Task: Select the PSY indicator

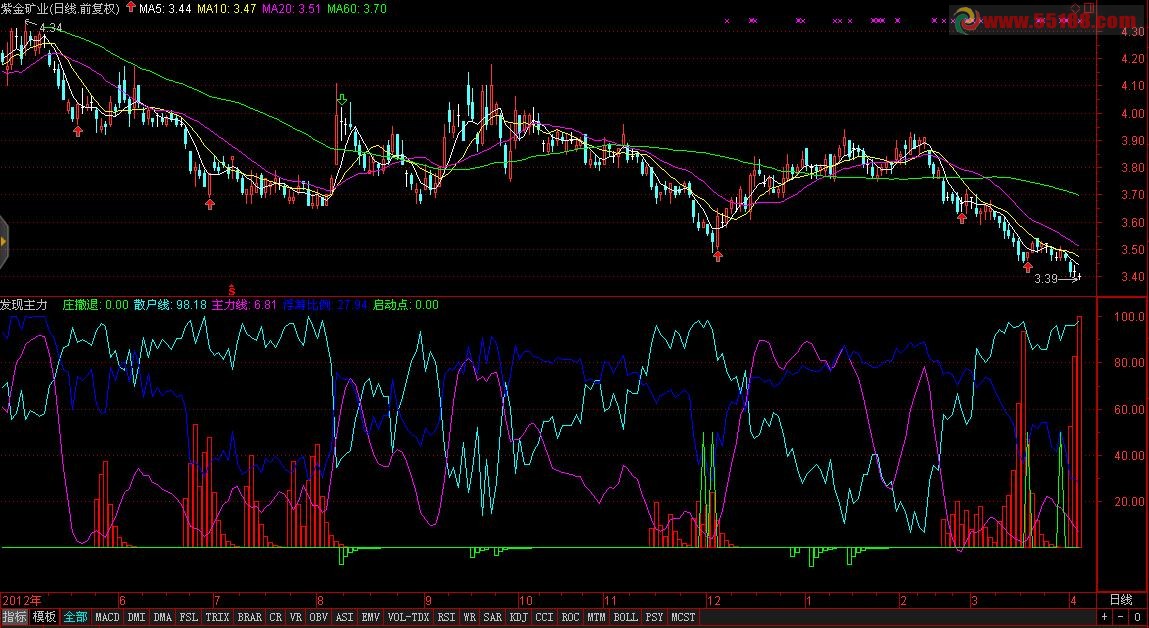Action: pyautogui.click(x=654, y=617)
